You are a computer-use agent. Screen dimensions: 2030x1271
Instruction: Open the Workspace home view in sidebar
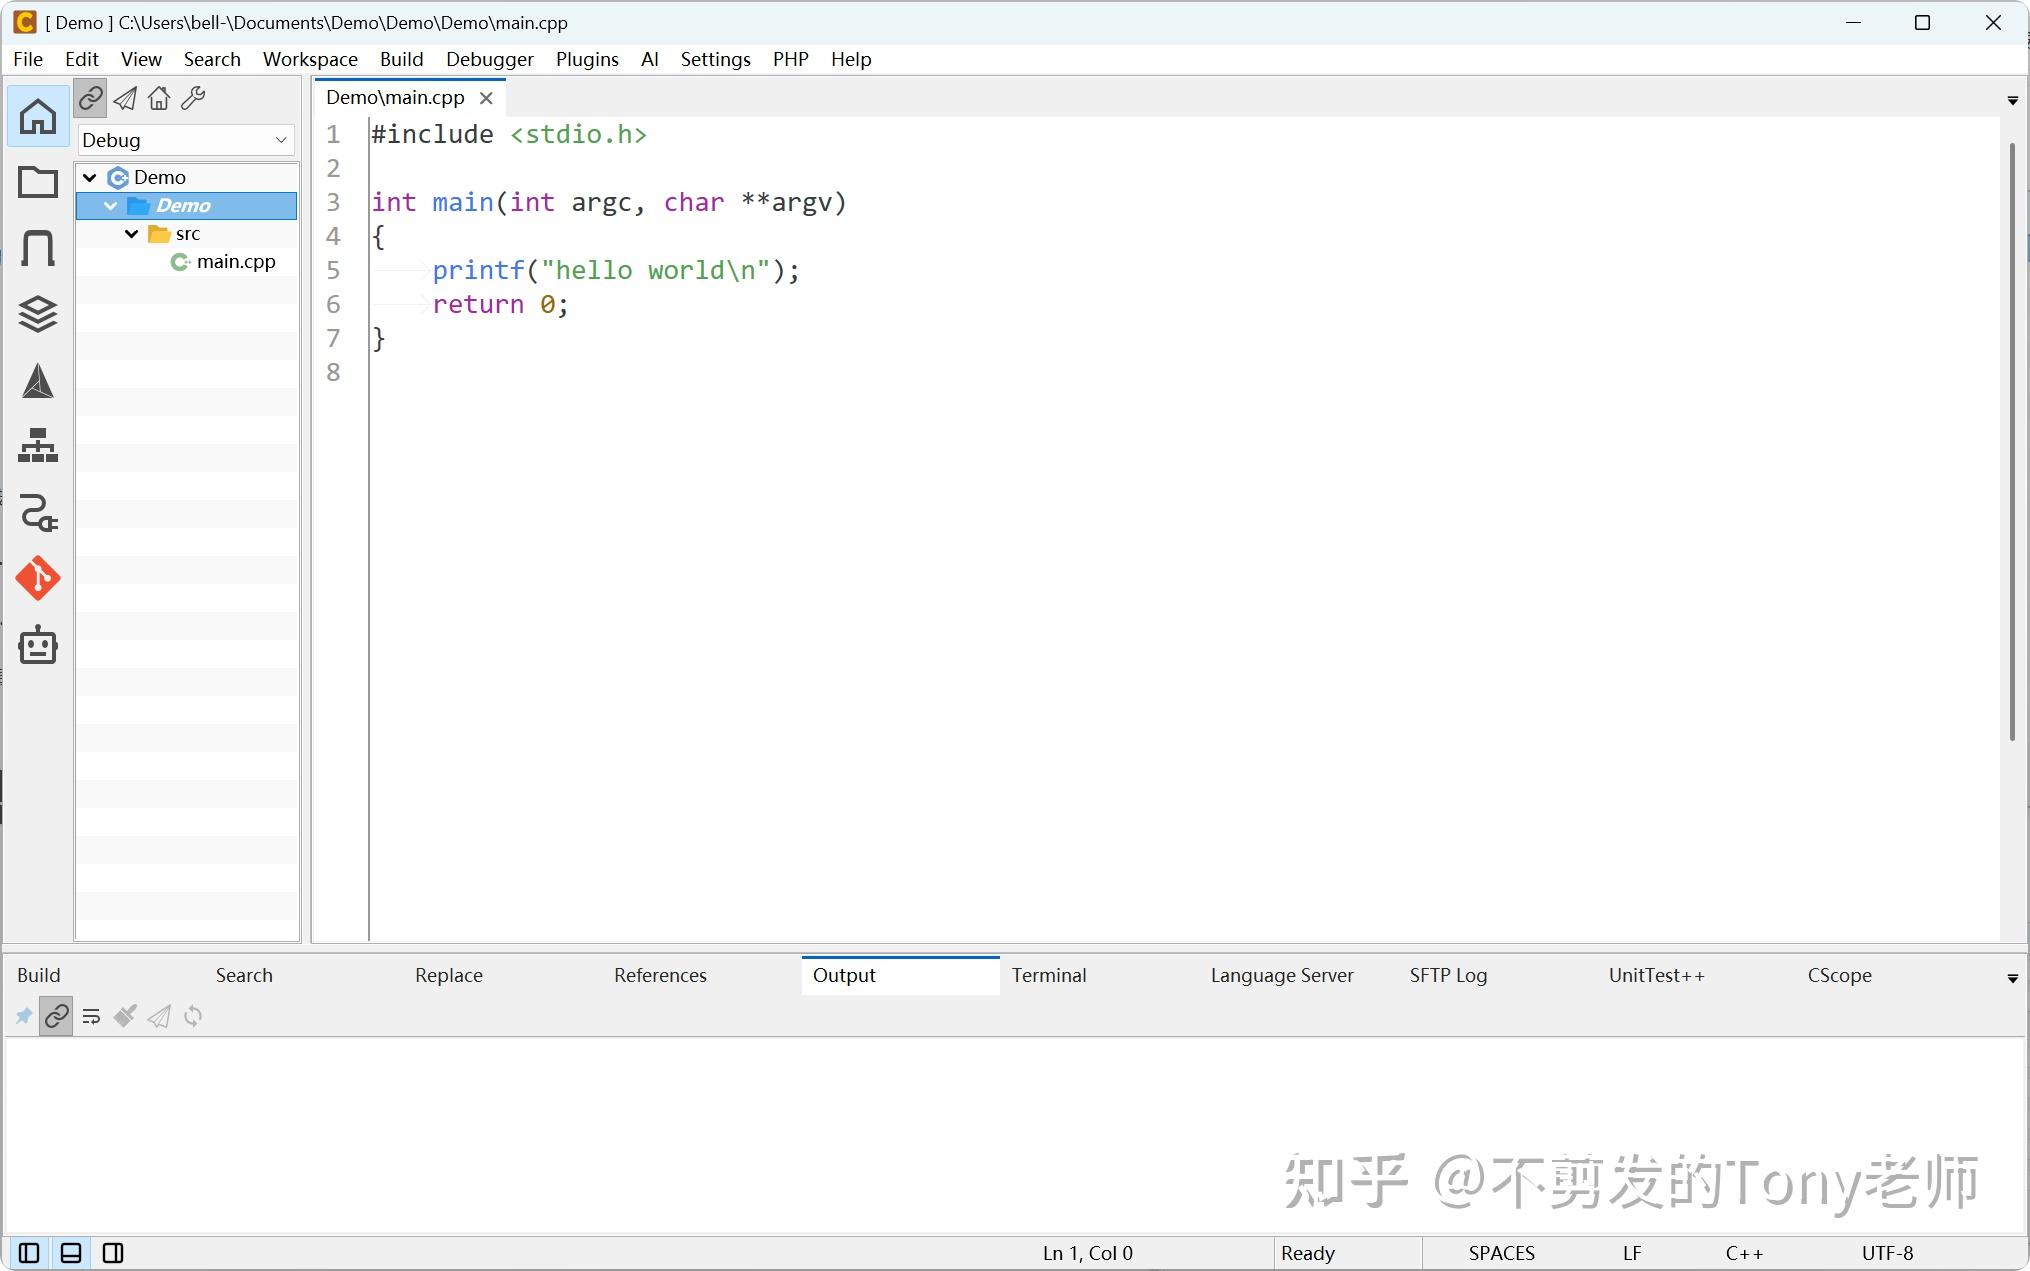click(x=38, y=116)
